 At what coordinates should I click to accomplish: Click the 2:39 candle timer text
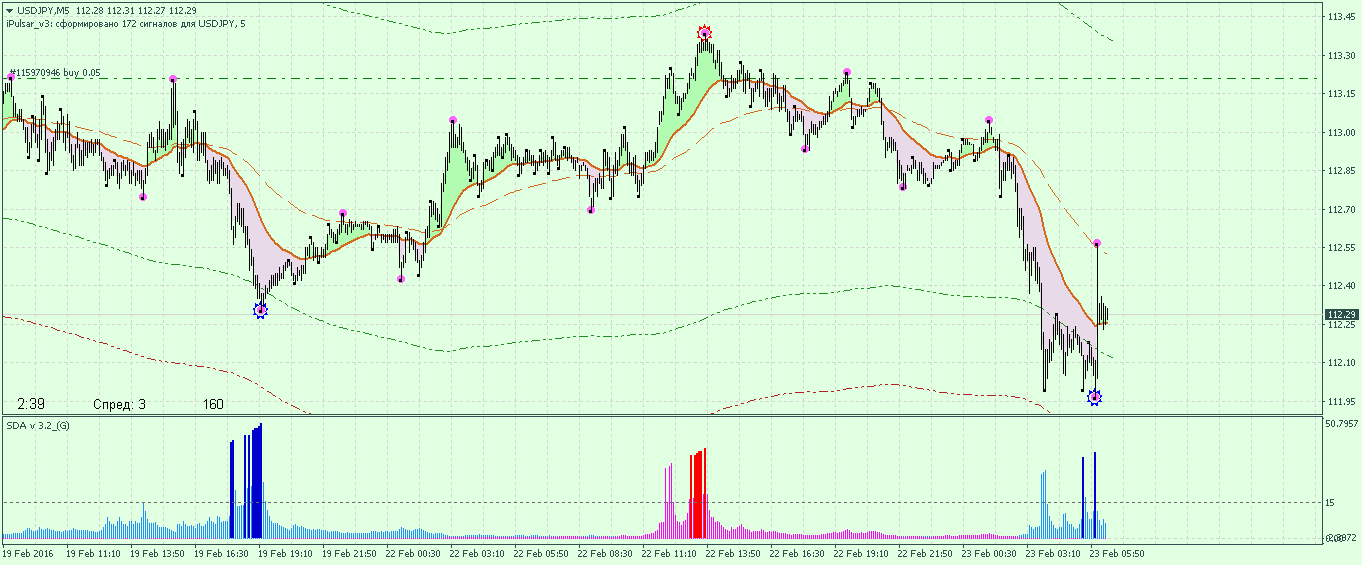pyautogui.click(x=30, y=404)
